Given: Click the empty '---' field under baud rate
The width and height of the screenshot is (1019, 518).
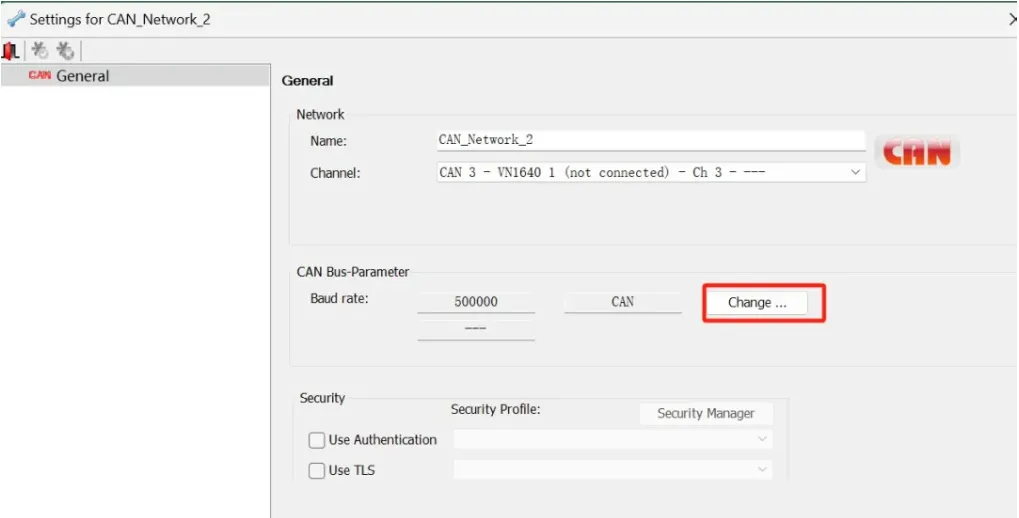Looking at the screenshot, I should [476, 329].
